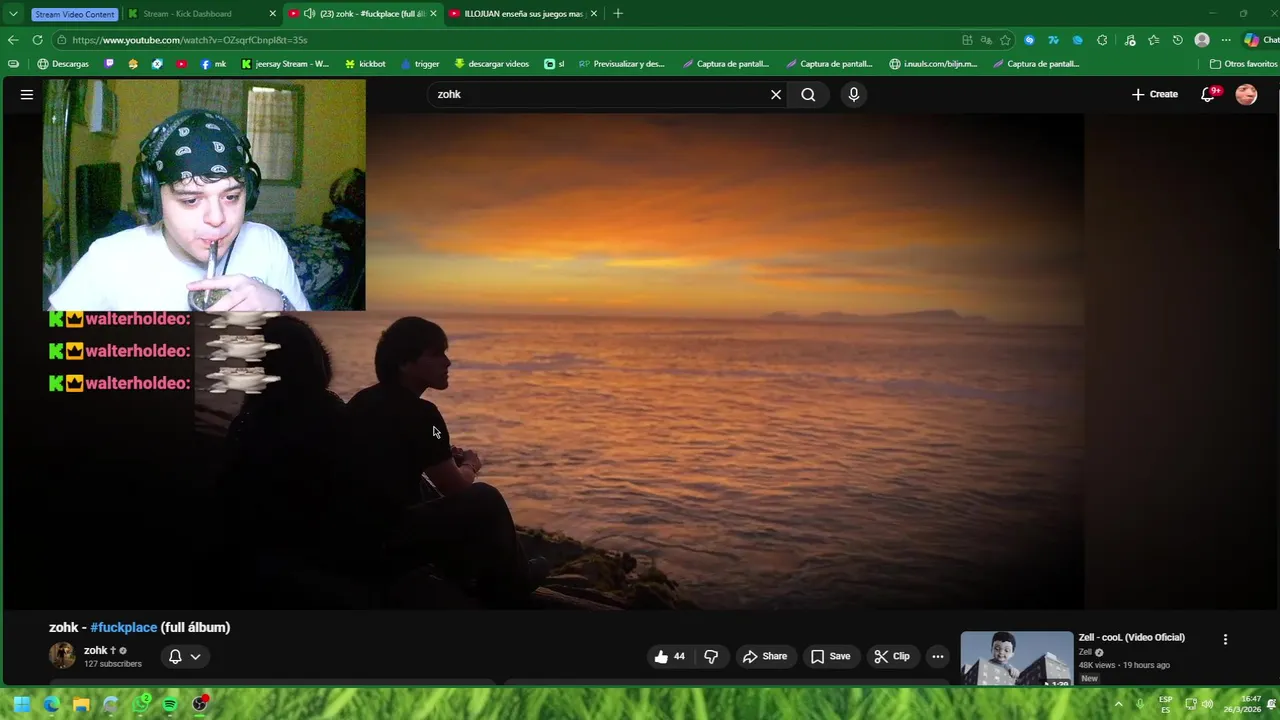The width and height of the screenshot is (1280, 720).
Task: Open the kickbot bookmark
Action: [365, 64]
